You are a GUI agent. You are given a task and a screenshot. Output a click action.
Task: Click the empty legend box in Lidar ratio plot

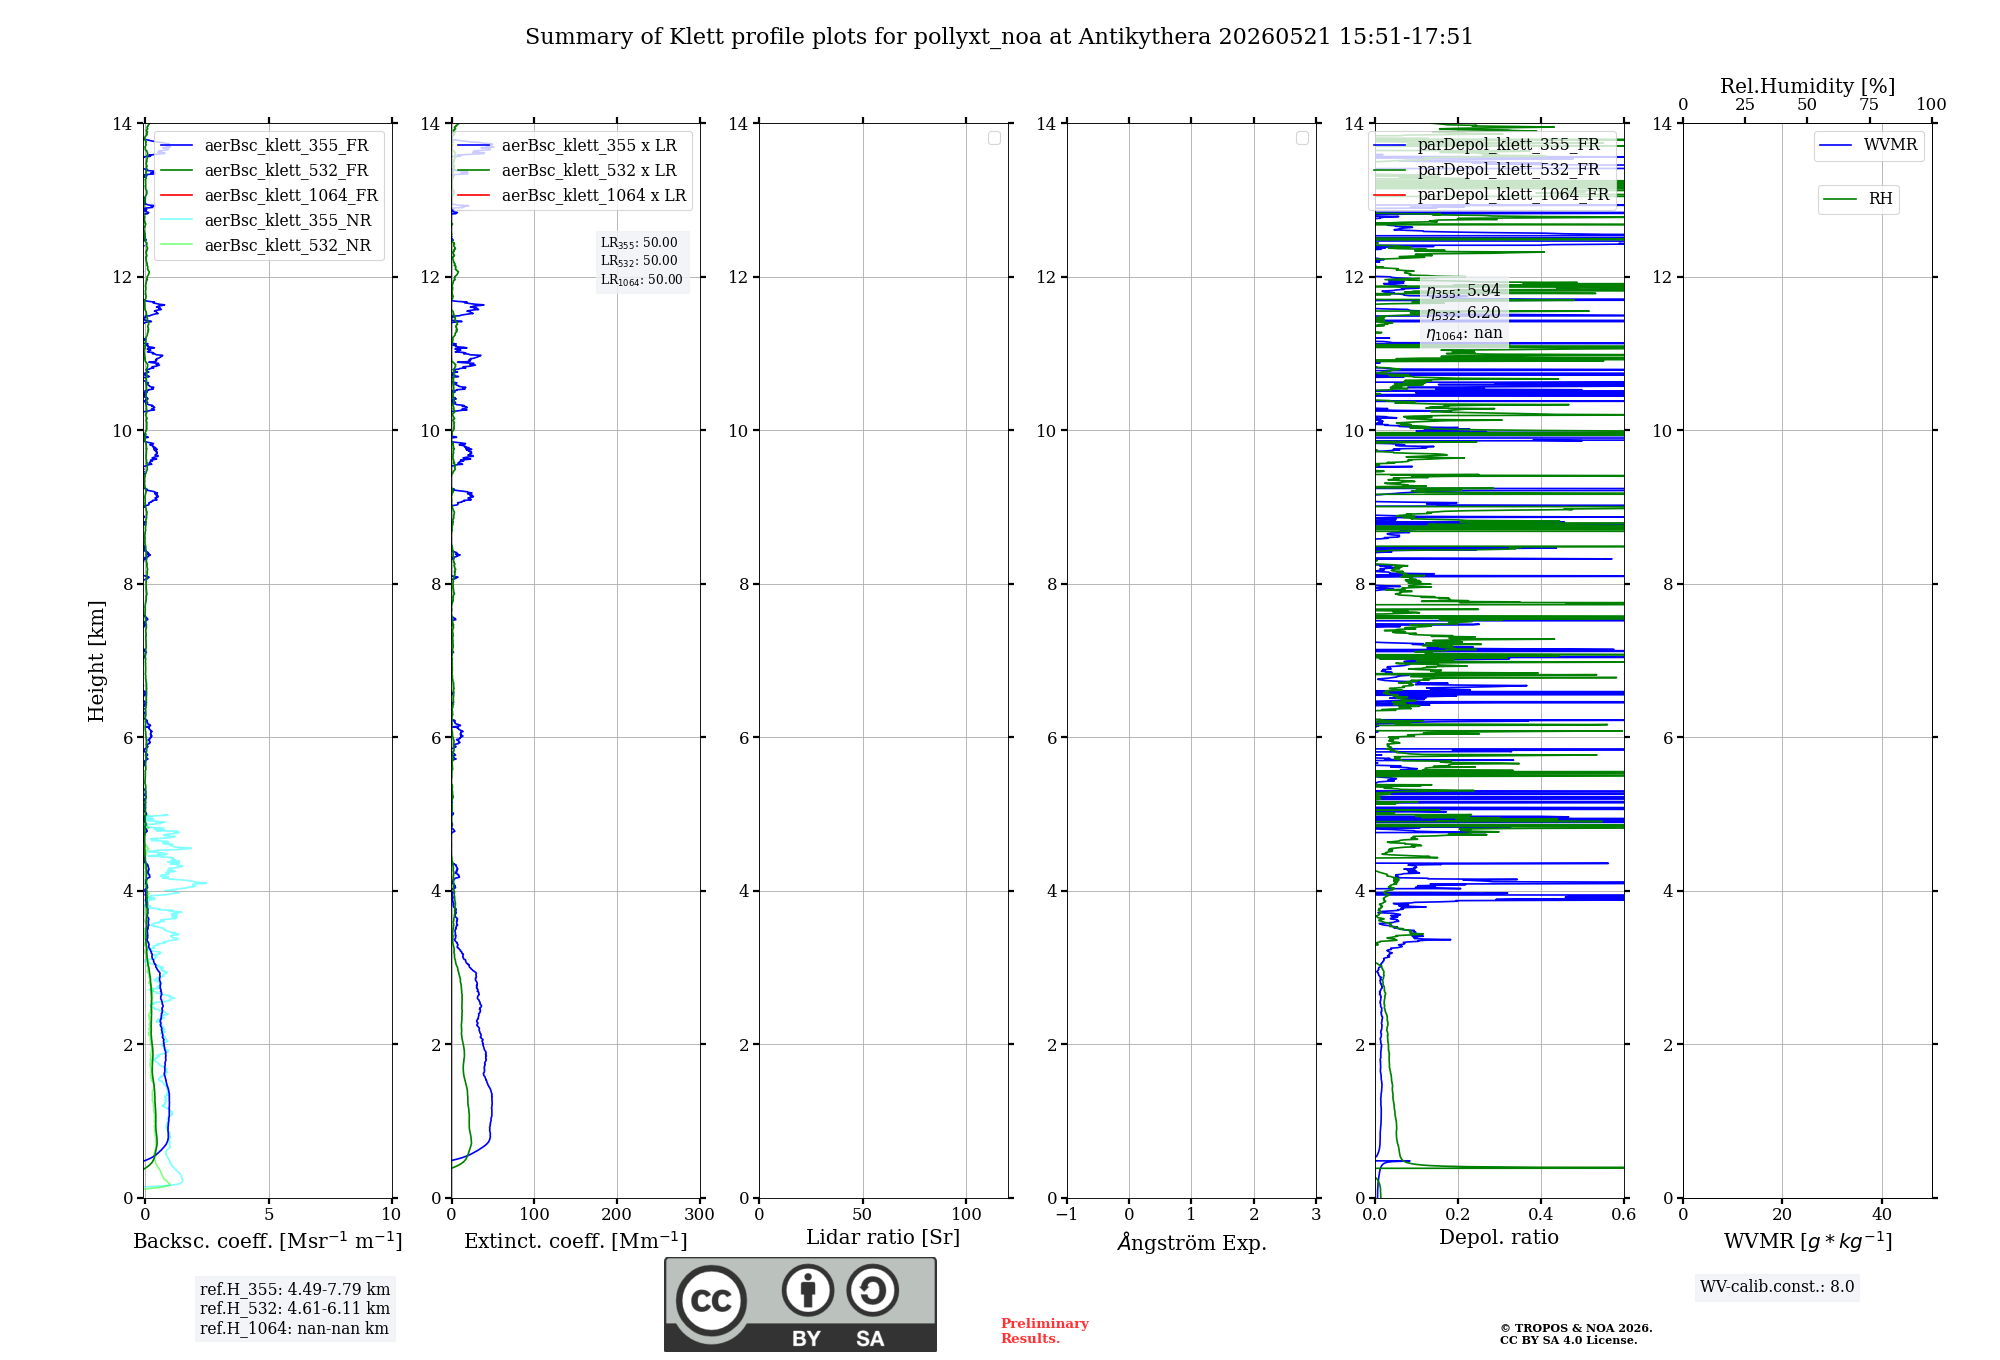[994, 138]
